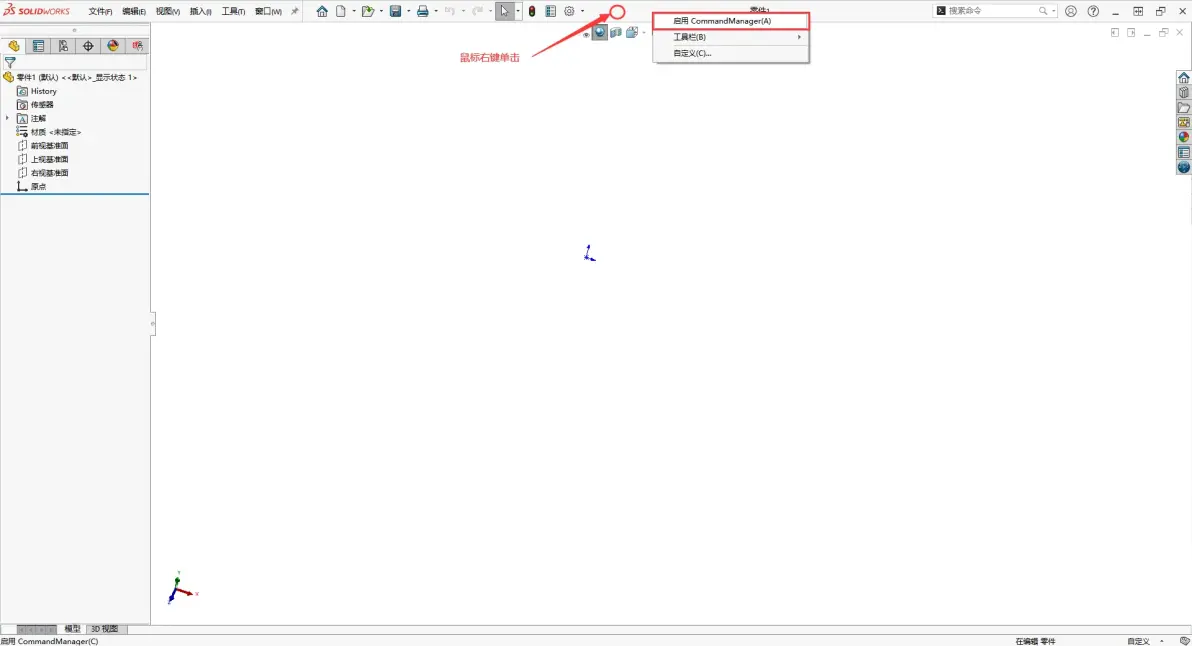Image resolution: width=1192 pixels, height=646 pixels.
Task: Click the user login account icon
Action: point(1070,11)
